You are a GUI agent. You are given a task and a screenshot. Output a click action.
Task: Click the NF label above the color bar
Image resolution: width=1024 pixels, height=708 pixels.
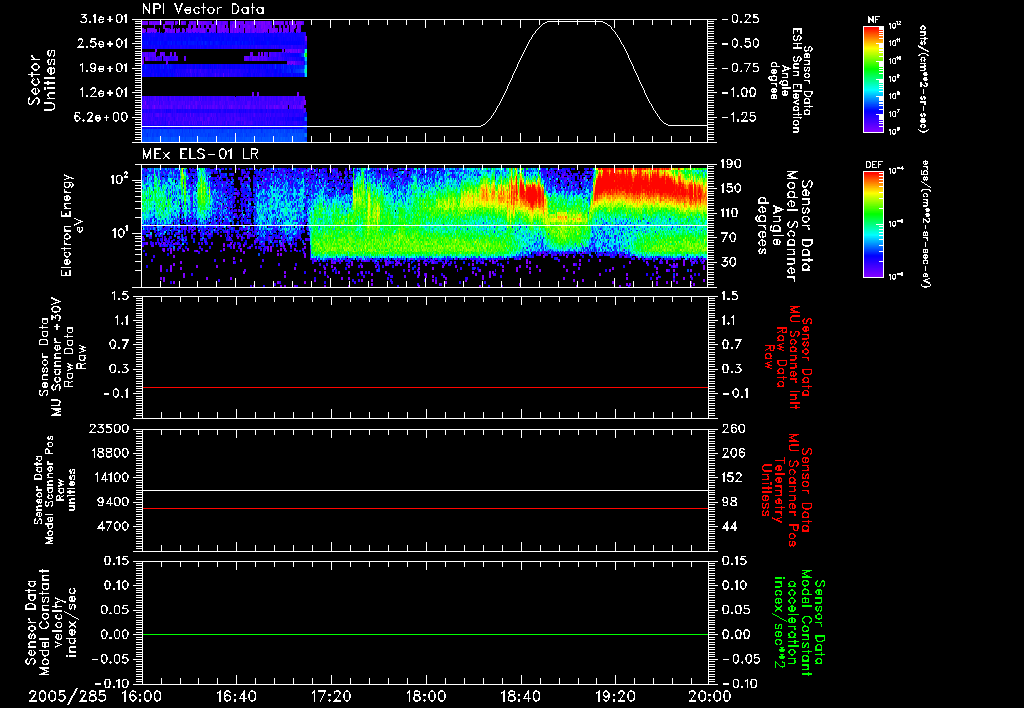pyautogui.click(x=874, y=20)
